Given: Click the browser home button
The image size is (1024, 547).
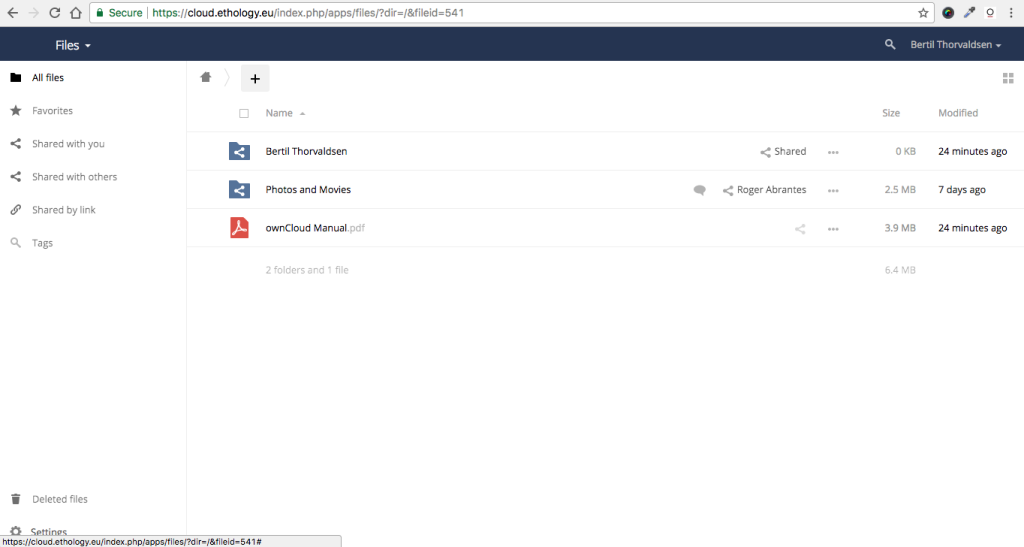Looking at the screenshot, I should coord(76,12).
